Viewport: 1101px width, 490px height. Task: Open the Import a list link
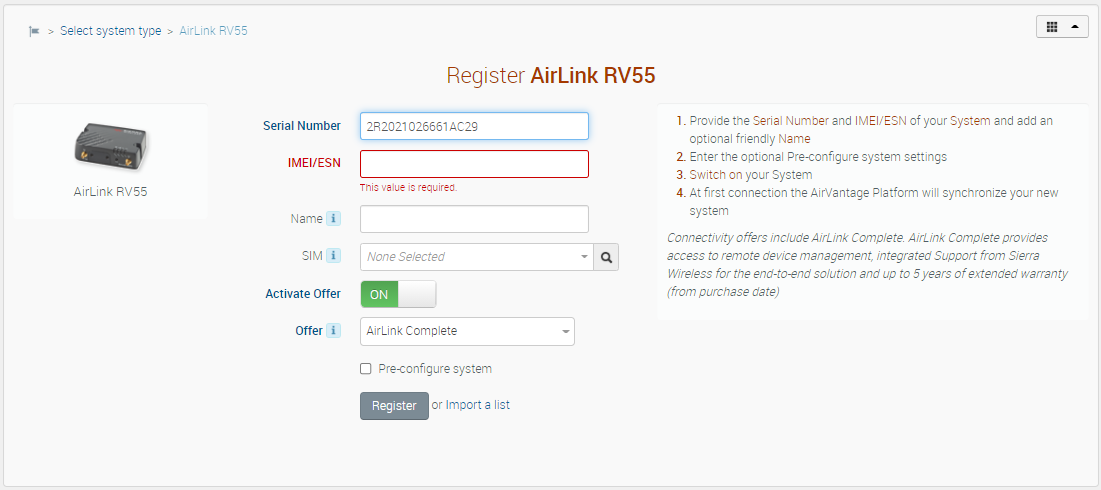[x=478, y=405]
